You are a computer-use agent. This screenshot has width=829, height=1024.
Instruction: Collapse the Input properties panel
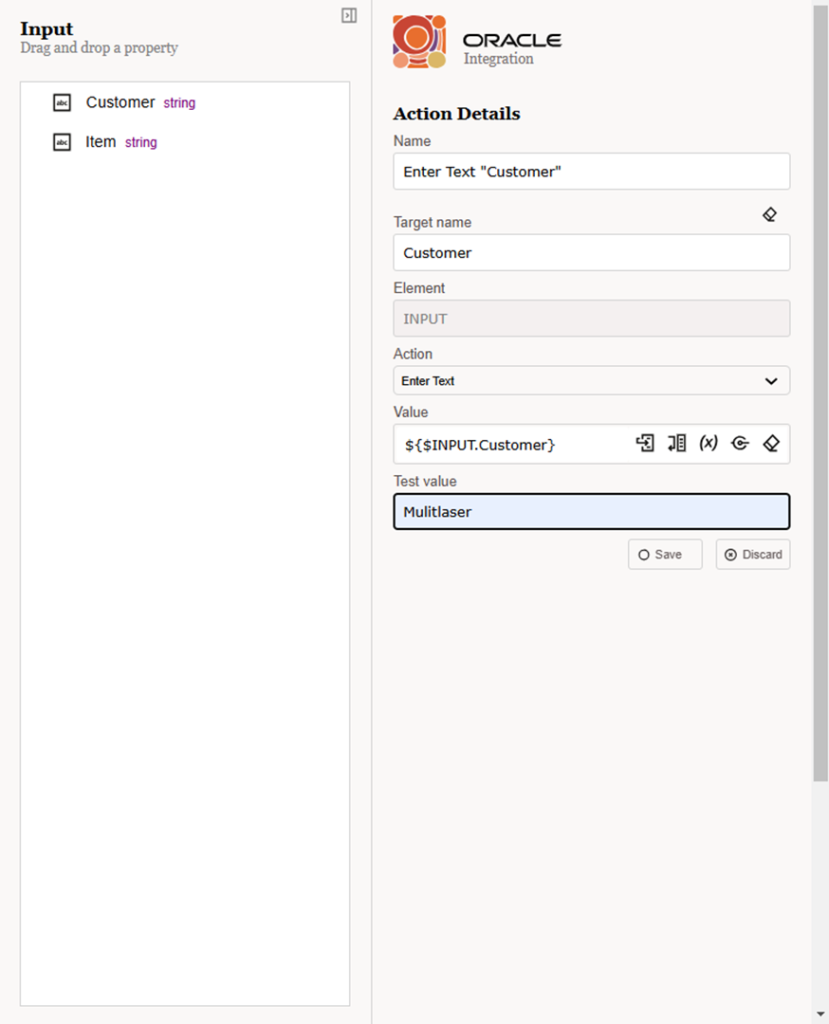pos(348,15)
